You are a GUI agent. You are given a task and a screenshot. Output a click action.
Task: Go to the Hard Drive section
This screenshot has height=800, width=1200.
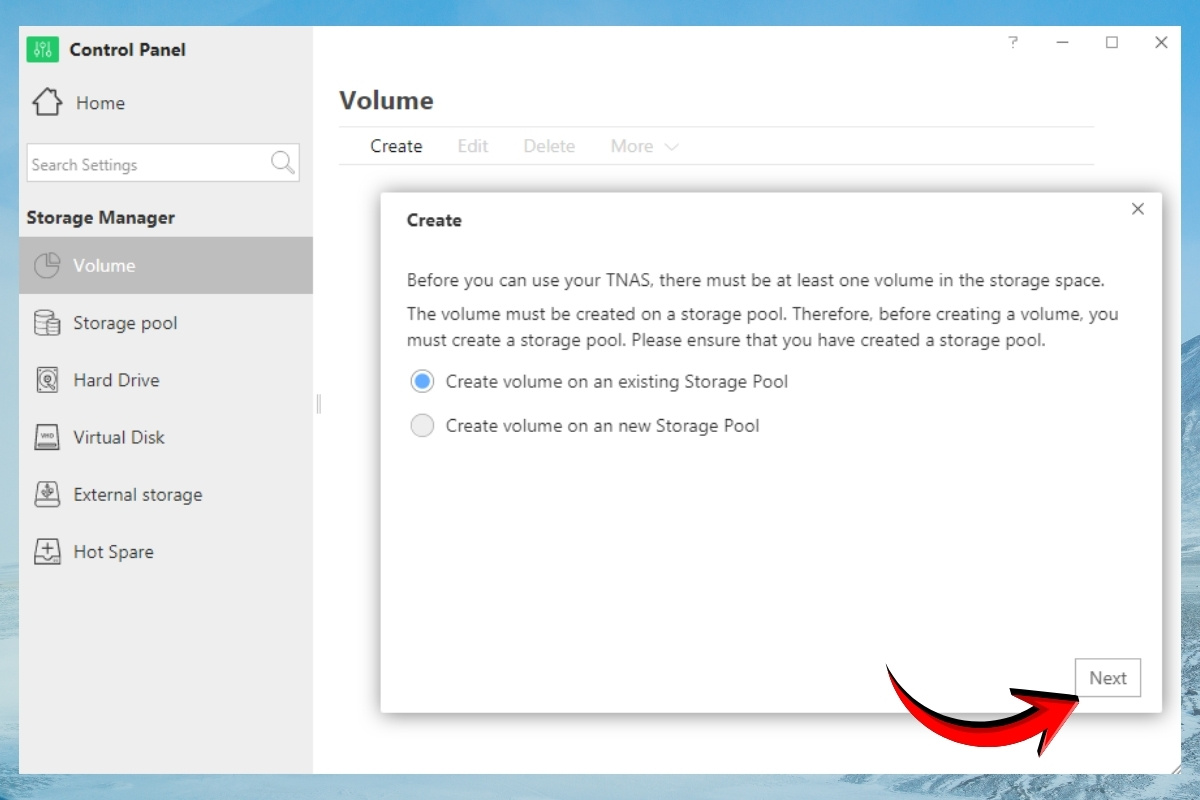point(166,380)
